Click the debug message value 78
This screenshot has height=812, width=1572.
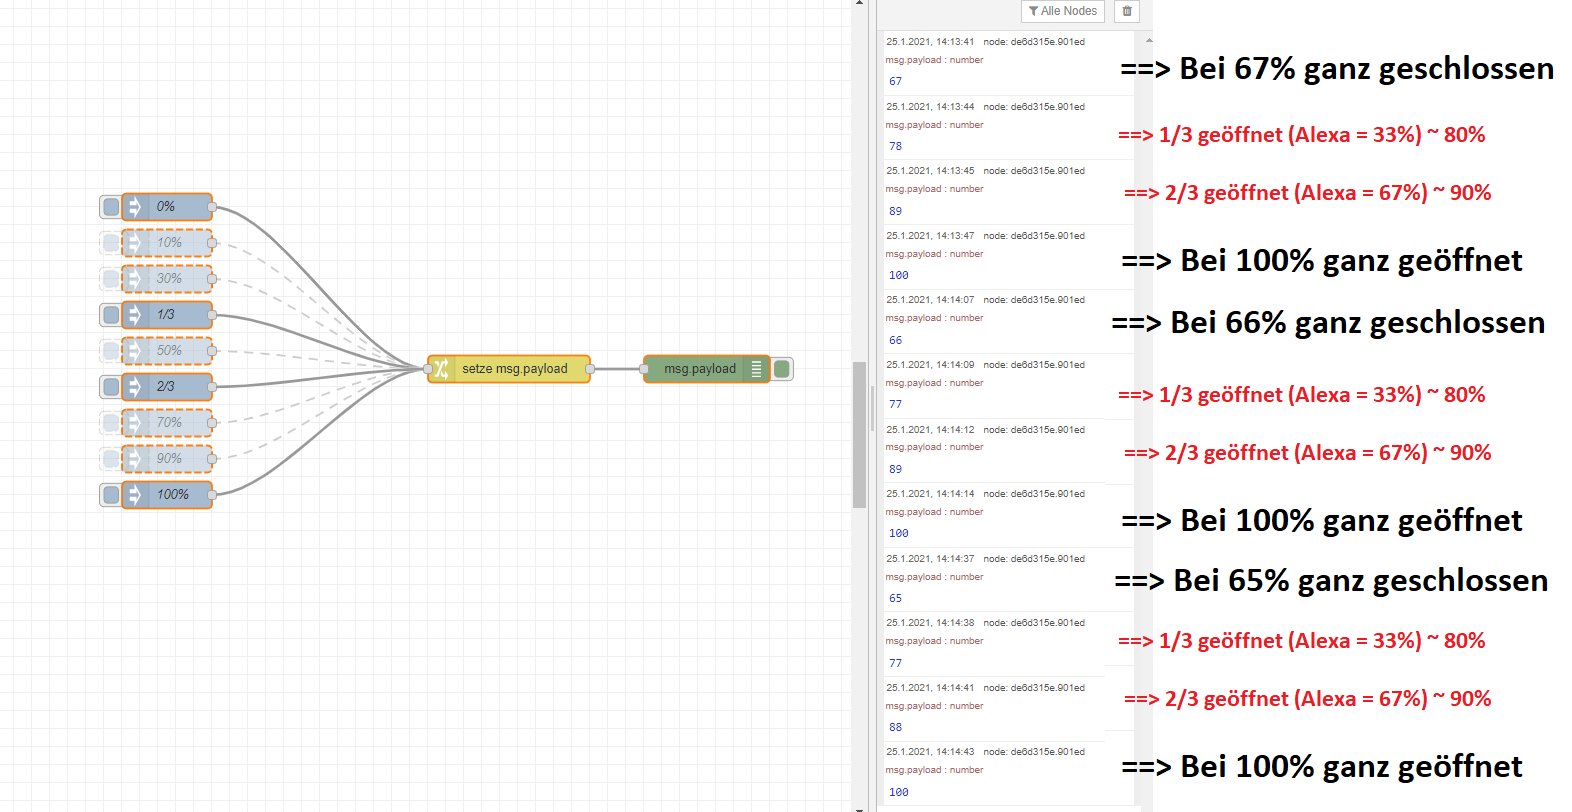tap(895, 146)
